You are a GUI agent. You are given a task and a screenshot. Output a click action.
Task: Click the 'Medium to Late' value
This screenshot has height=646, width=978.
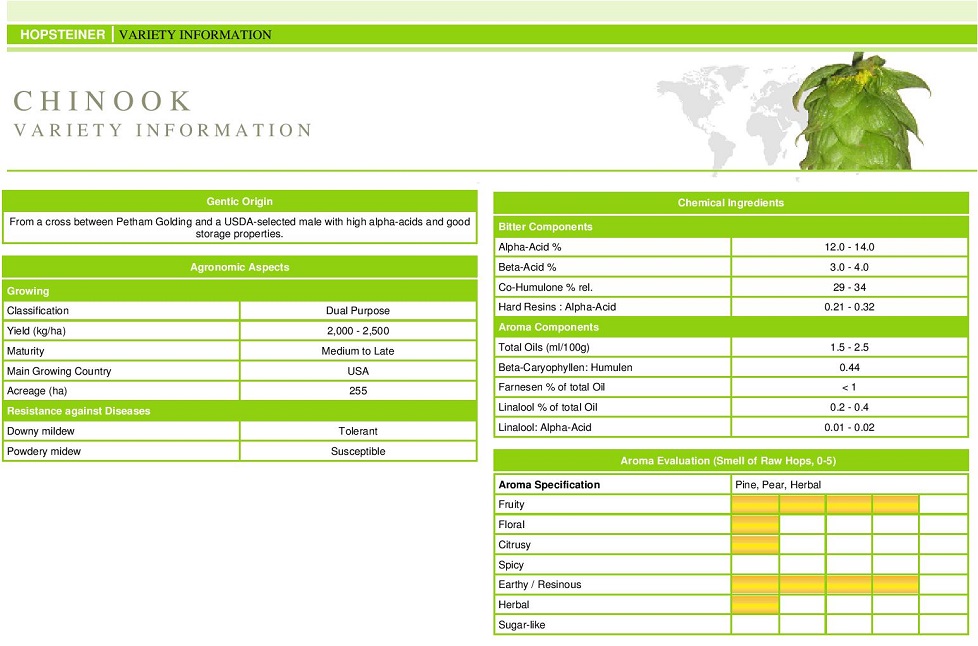pos(358,351)
